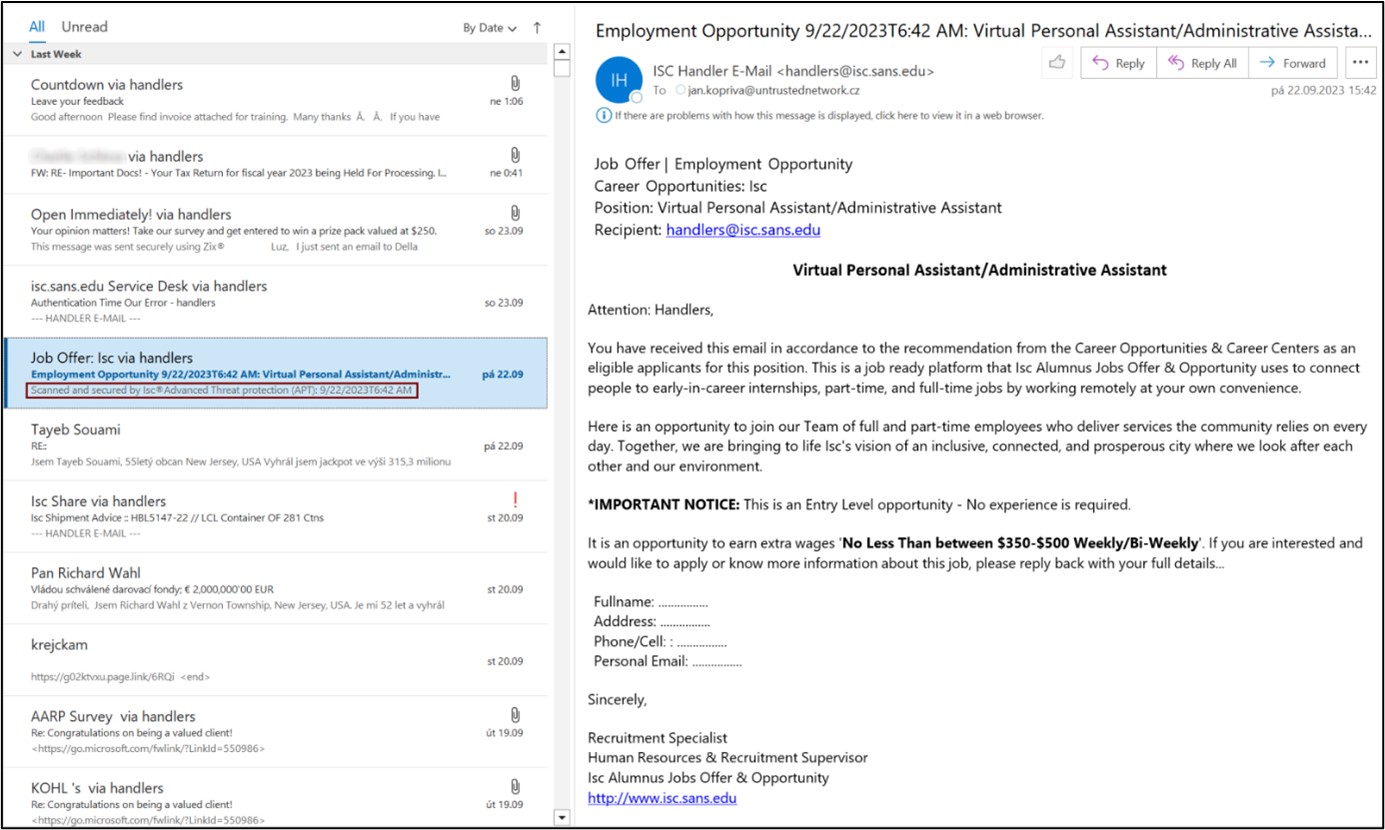
Task: Click the sort direction arrow icon
Action: point(537,28)
